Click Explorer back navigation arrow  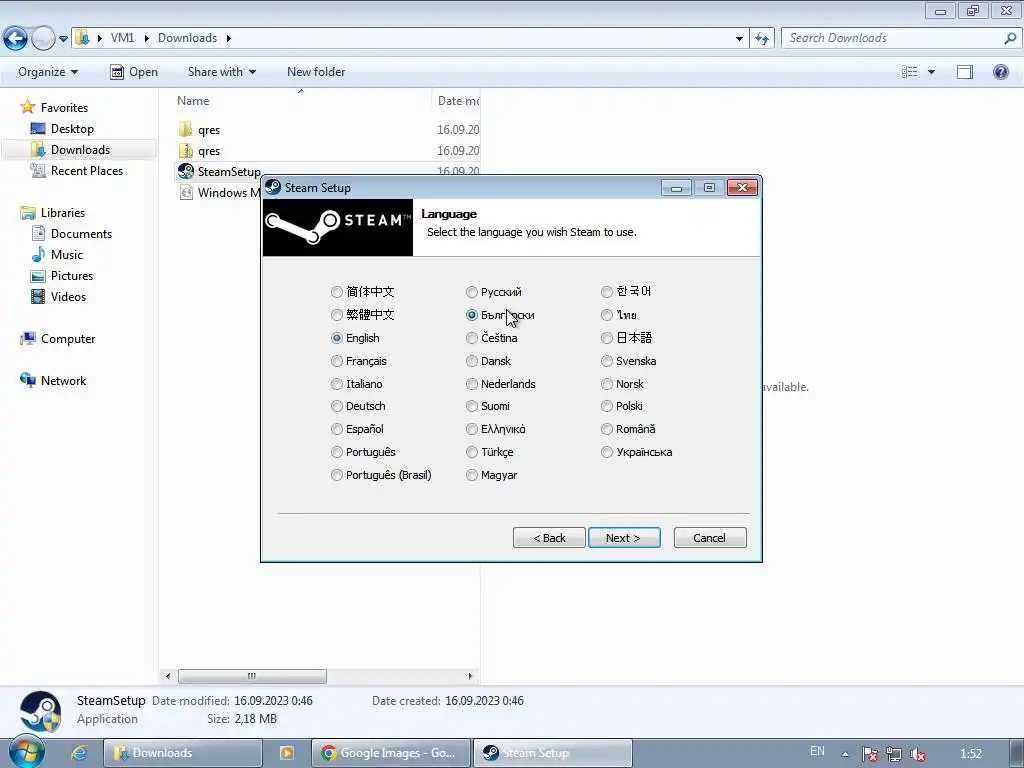(16, 39)
